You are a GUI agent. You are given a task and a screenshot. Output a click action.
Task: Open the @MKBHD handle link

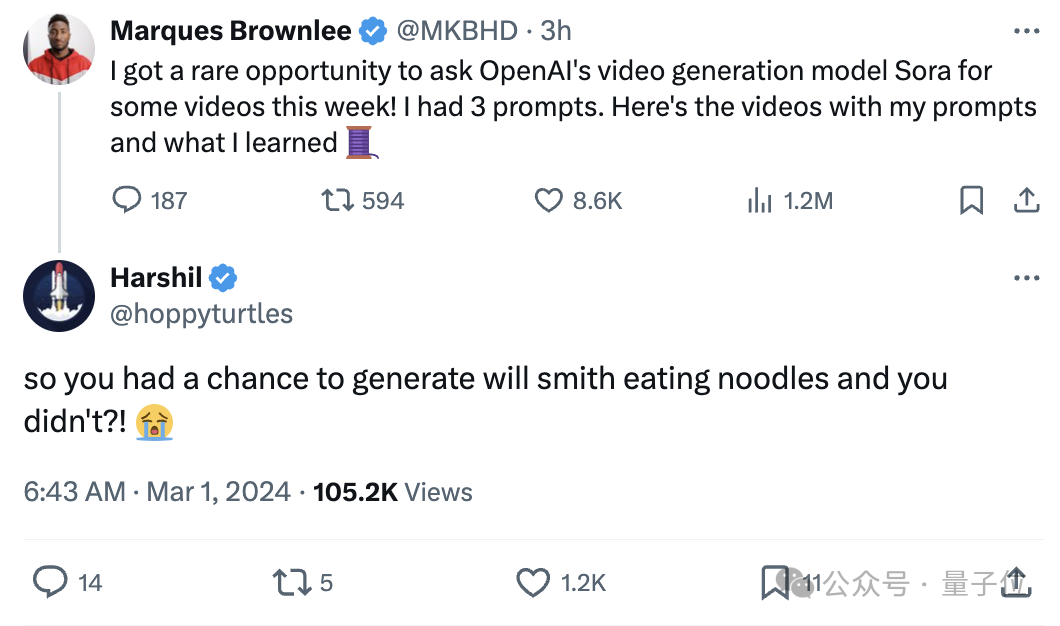457,31
